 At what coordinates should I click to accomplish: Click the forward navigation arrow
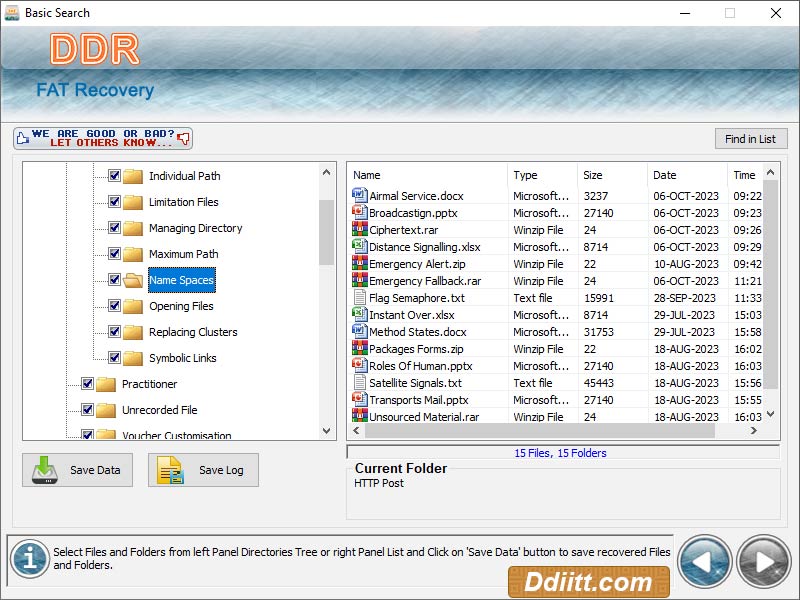[763, 561]
